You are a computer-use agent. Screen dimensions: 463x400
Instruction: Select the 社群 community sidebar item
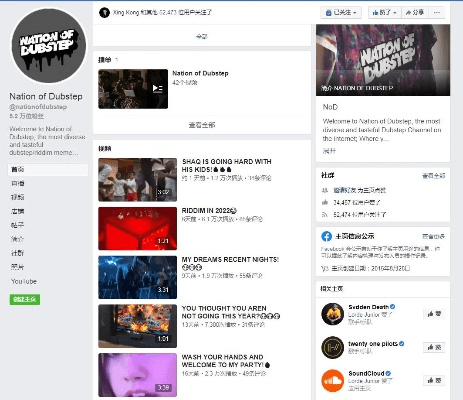point(18,253)
